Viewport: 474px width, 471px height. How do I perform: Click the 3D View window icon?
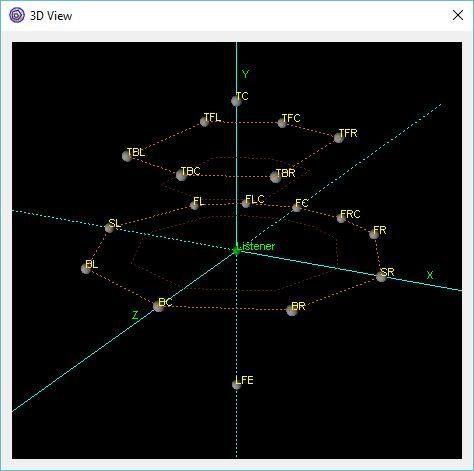click(17, 15)
